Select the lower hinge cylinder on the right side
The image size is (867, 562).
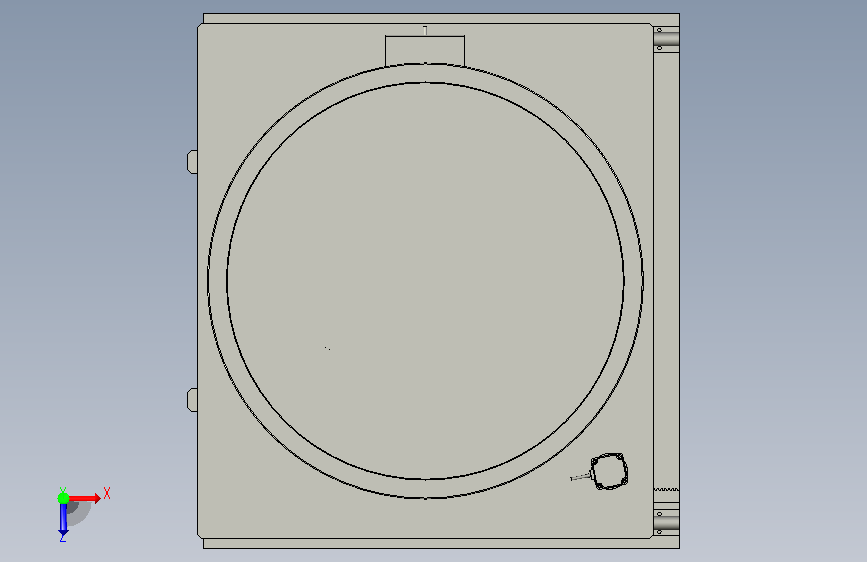click(x=666, y=523)
